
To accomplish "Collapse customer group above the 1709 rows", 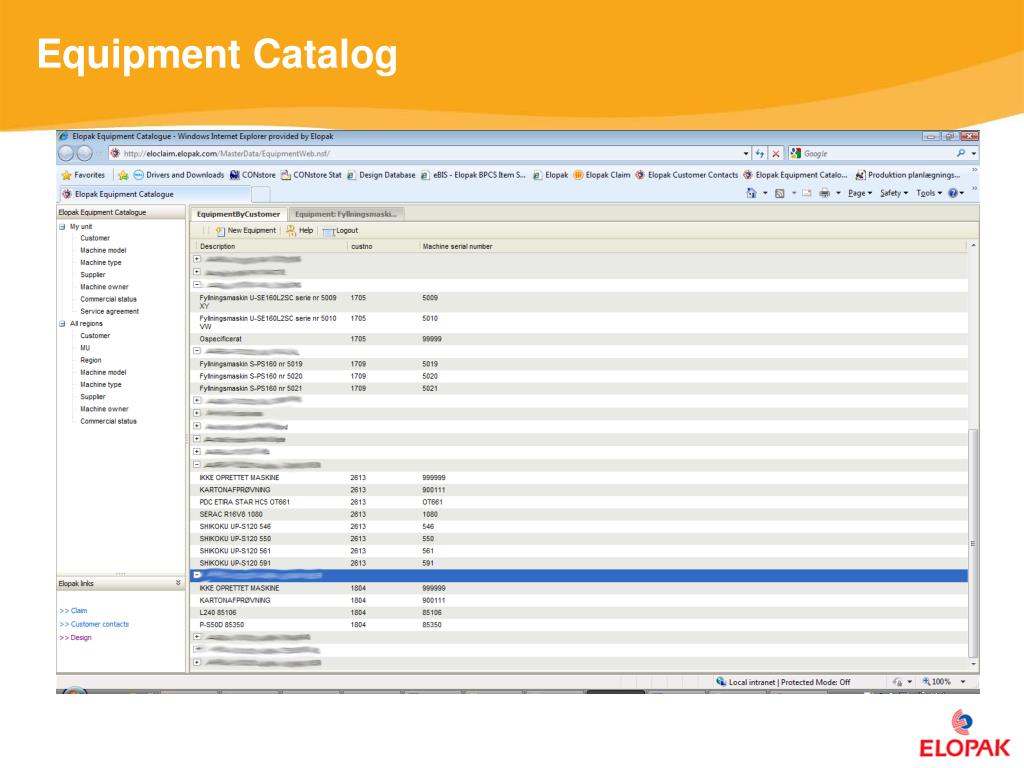I will 197,351.
